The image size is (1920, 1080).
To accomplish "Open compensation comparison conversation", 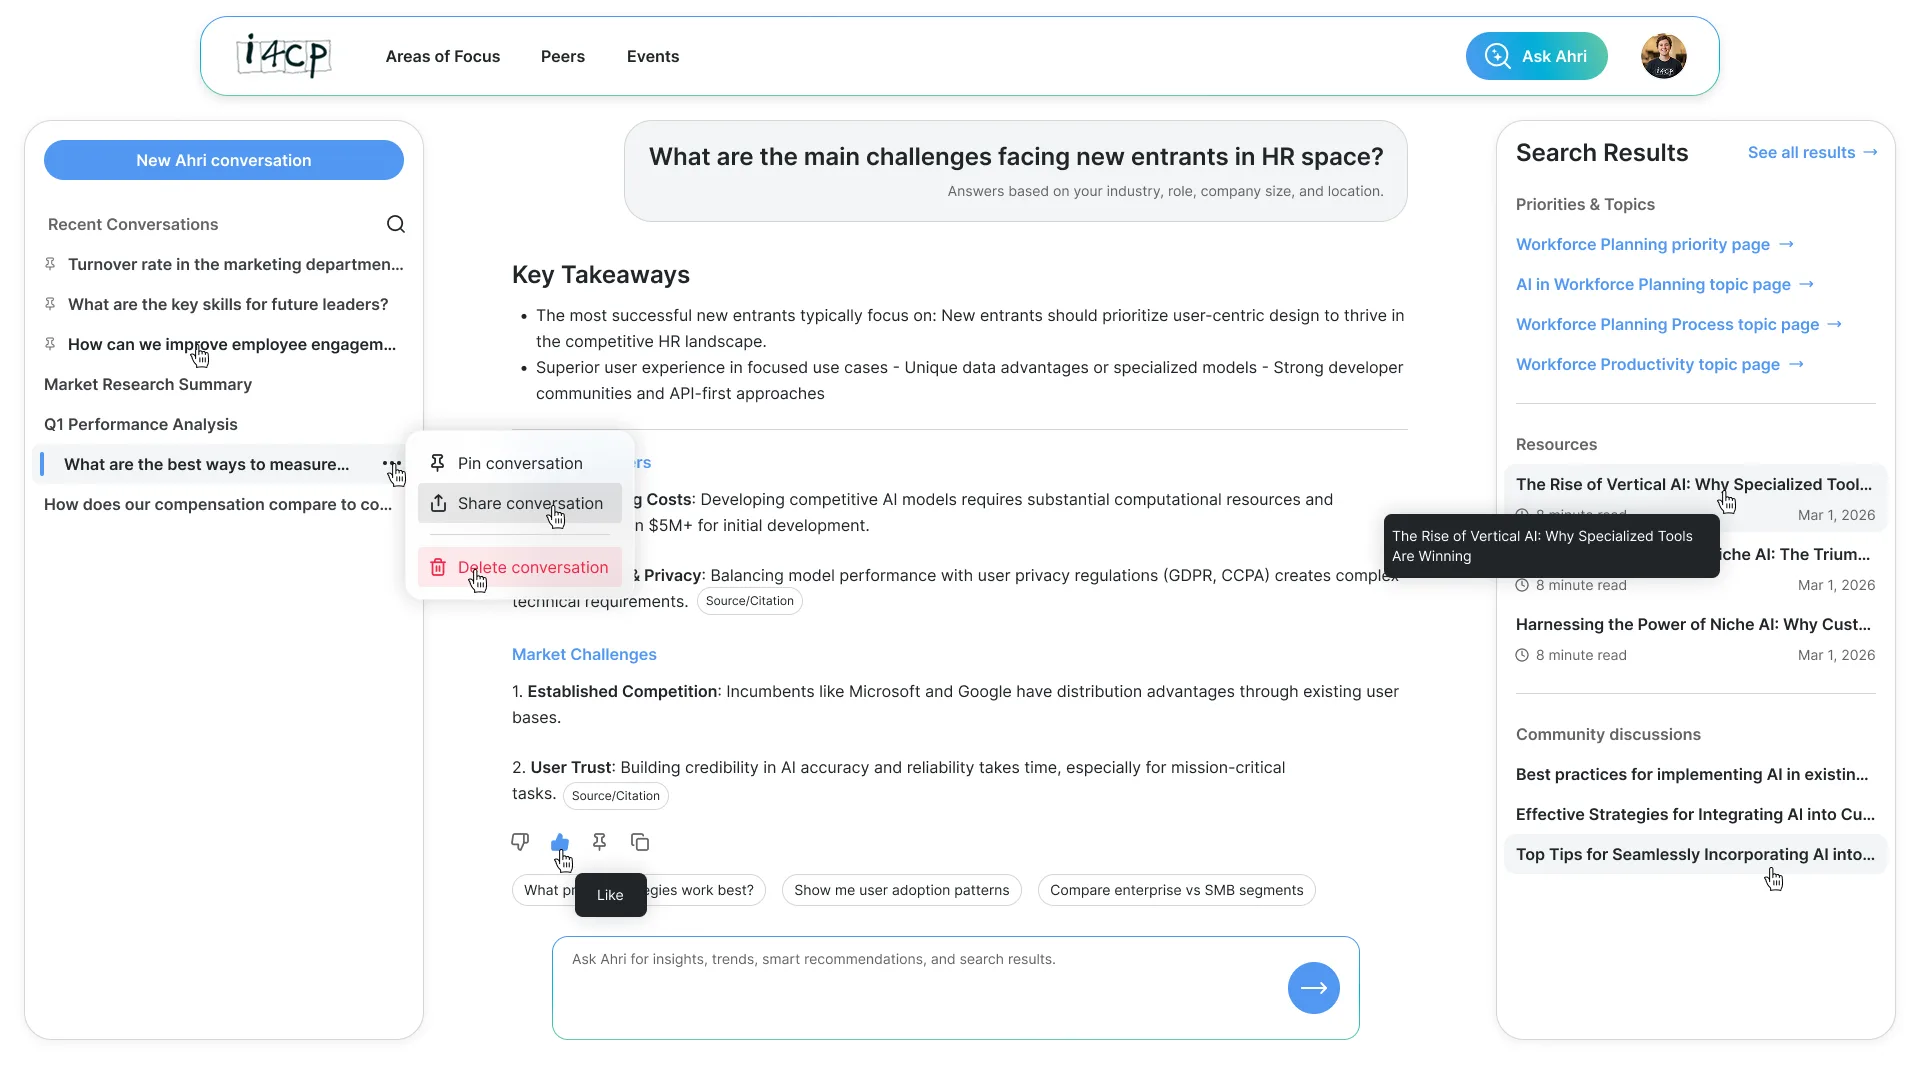I will pos(218,504).
